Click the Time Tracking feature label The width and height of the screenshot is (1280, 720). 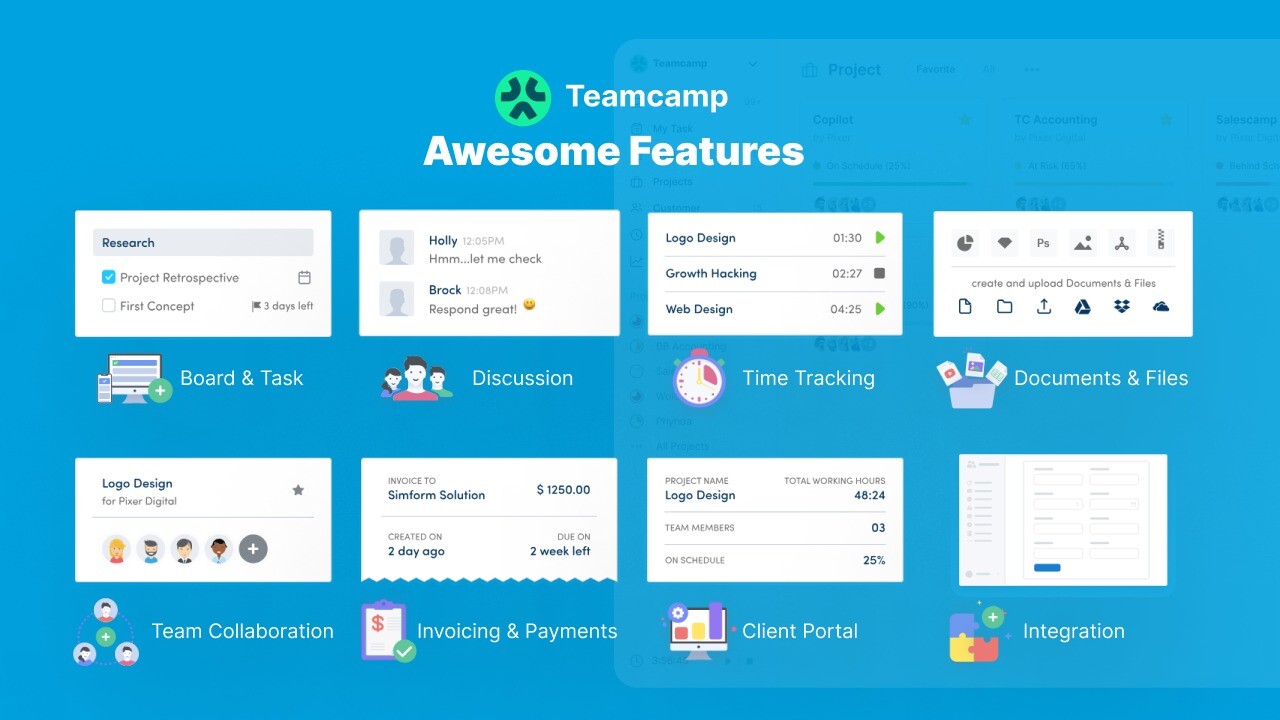[808, 378]
